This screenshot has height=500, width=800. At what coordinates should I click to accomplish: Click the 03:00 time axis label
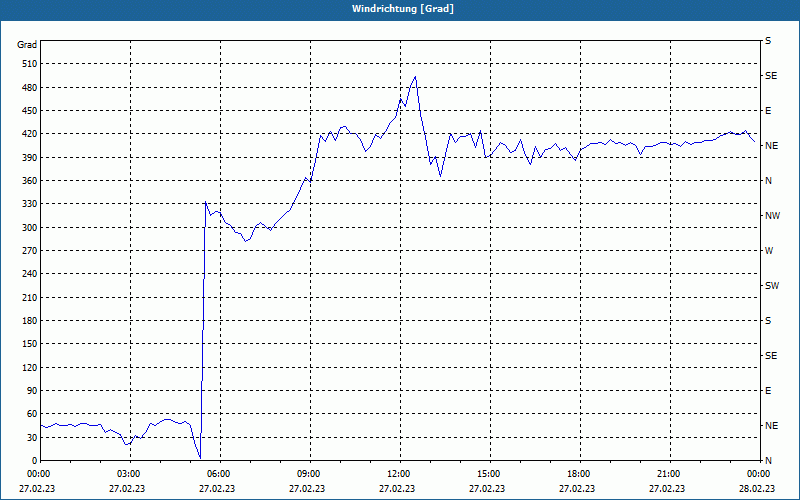(130, 474)
